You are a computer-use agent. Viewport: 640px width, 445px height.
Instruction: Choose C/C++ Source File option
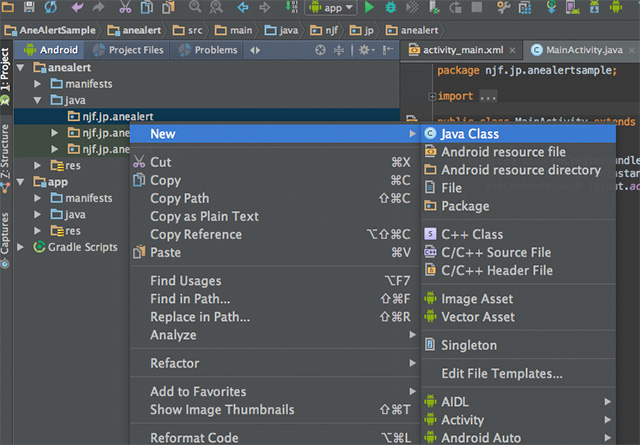518,252
